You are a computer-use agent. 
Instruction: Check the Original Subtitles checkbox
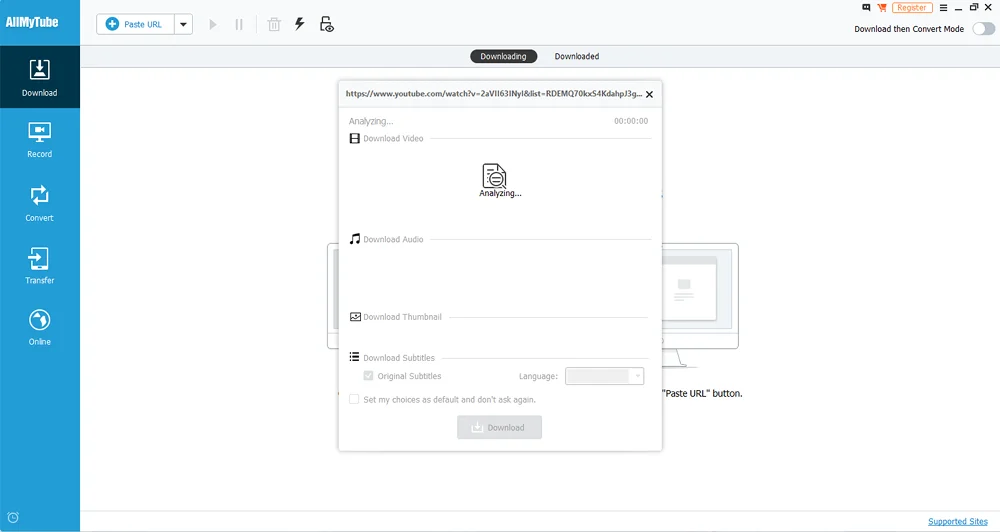coord(368,376)
